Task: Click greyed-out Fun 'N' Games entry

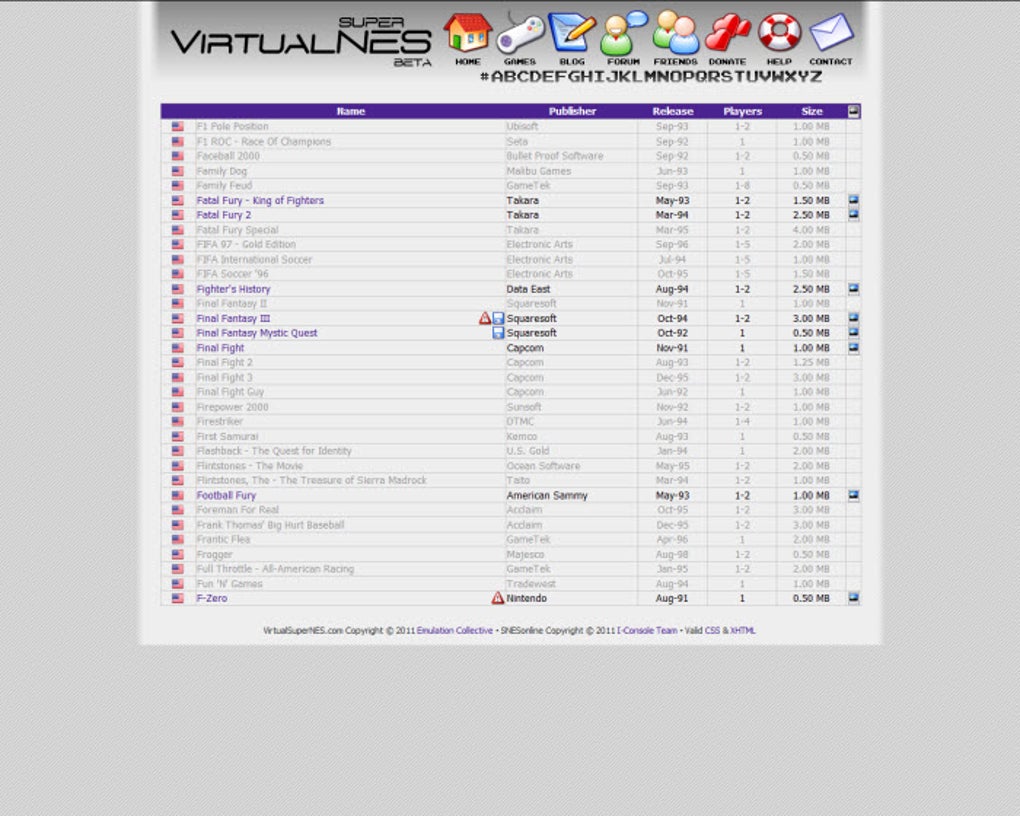Action: pos(229,584)
